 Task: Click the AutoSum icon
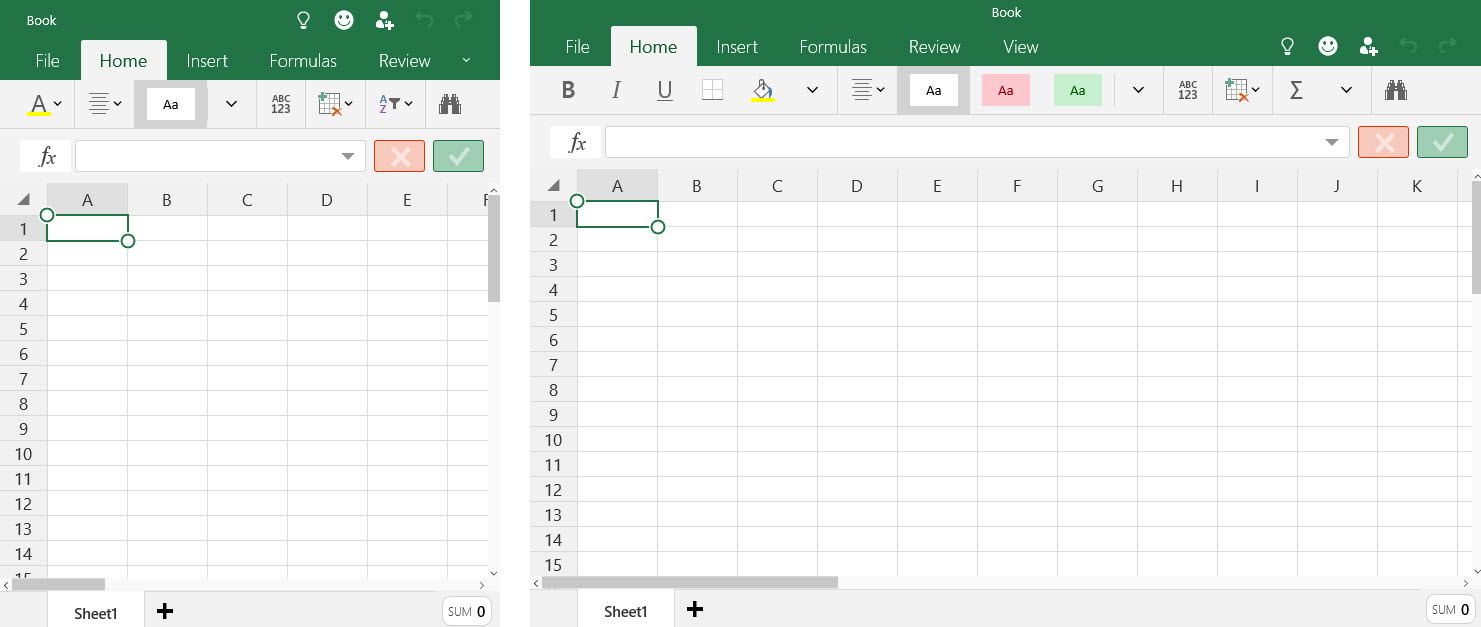click(1296, 90)
